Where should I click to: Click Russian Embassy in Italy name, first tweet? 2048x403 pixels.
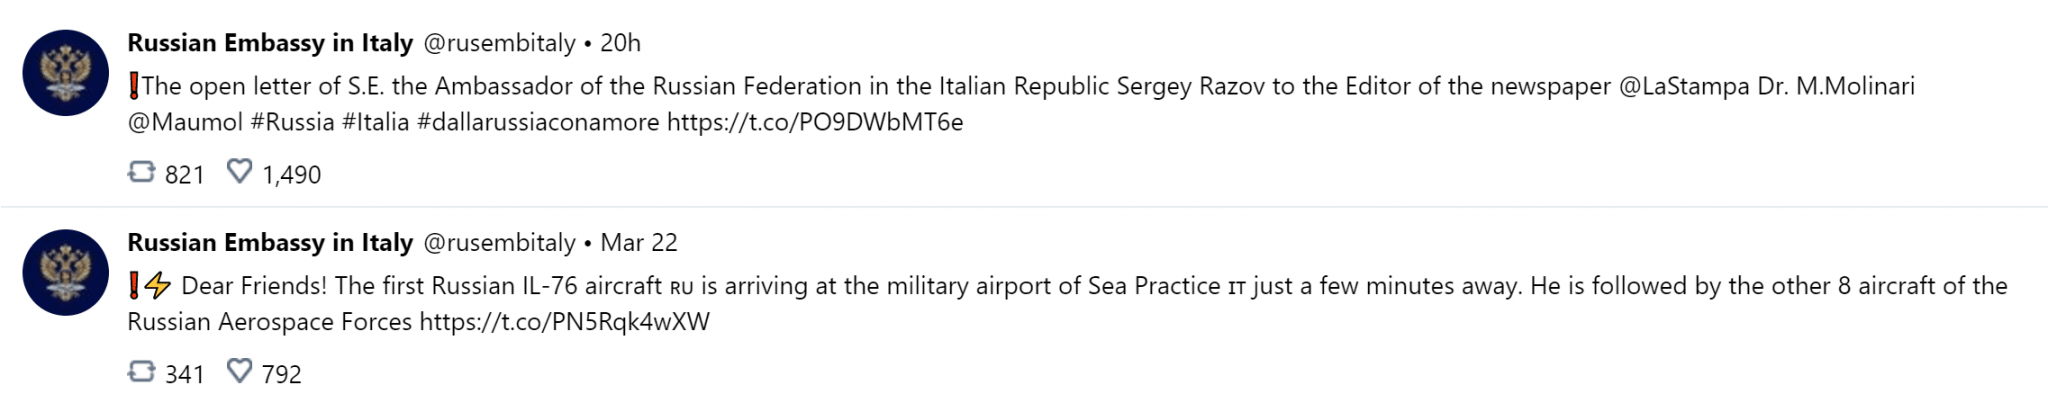[270, 43]
